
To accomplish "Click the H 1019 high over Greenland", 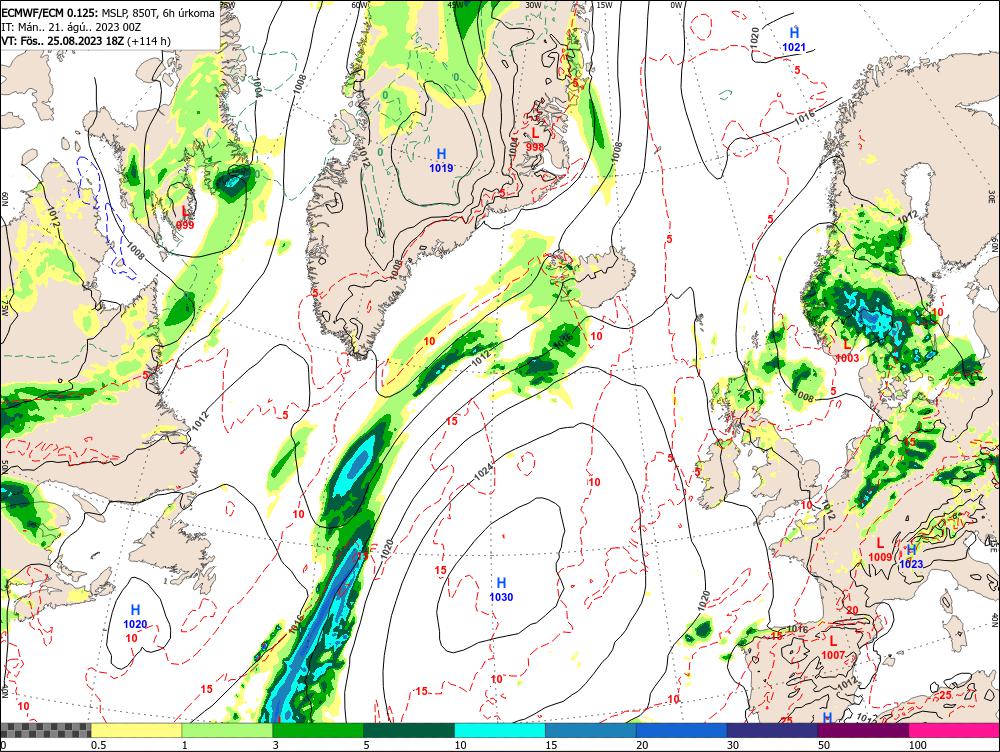I will pyautogui.click(x=441, y=160).
